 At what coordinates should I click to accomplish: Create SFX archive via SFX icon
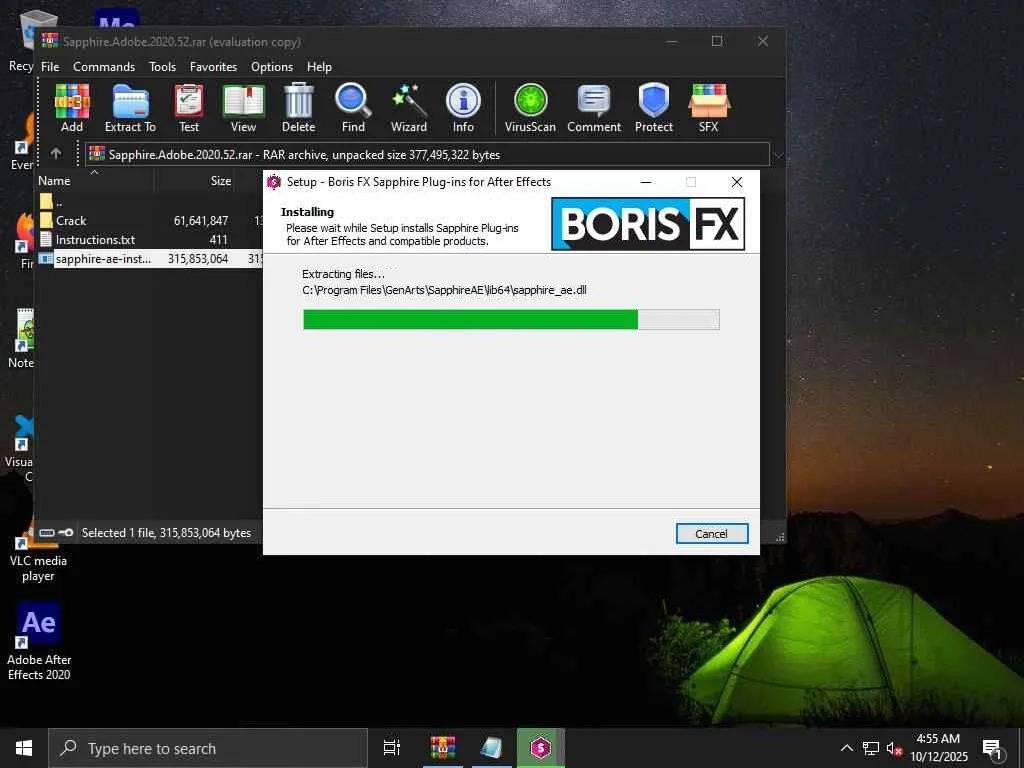click(709, 108)
